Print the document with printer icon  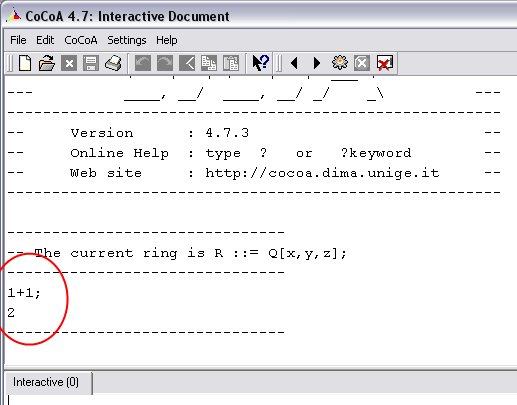pos(113,63)
